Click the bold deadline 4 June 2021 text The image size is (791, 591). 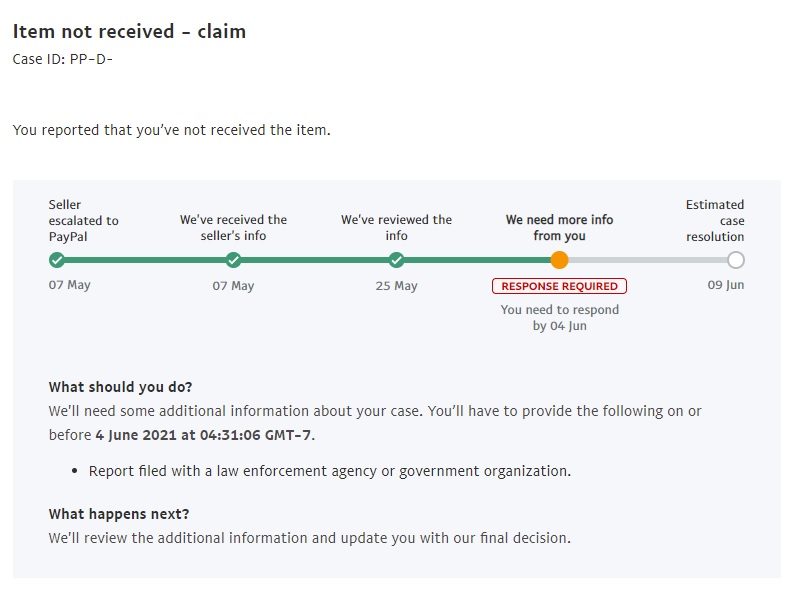pyautogui.click(x=203, y=435)
